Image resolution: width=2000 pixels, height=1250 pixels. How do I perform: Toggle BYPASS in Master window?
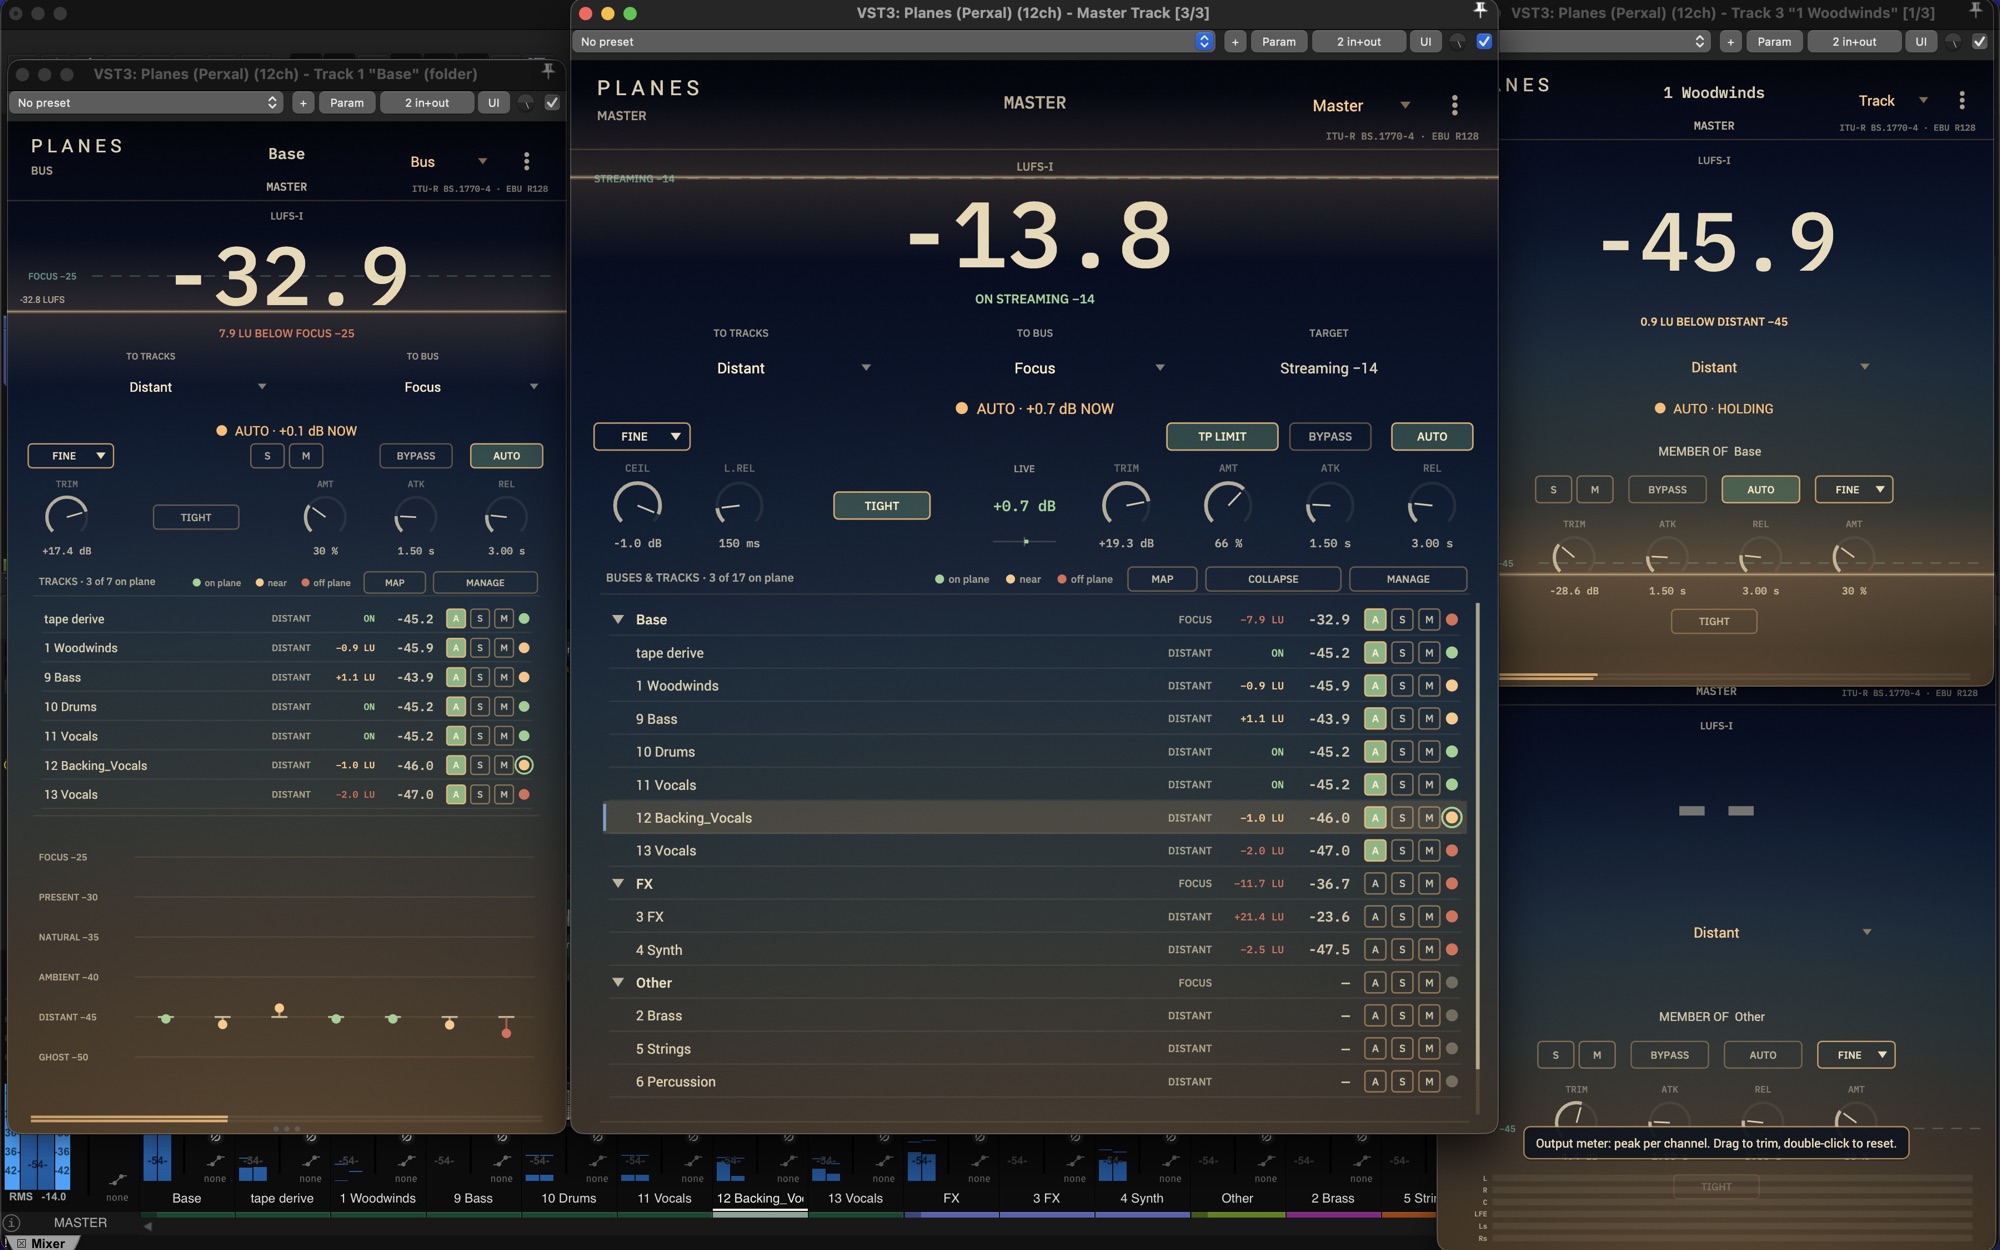(x=1330, y=437)
